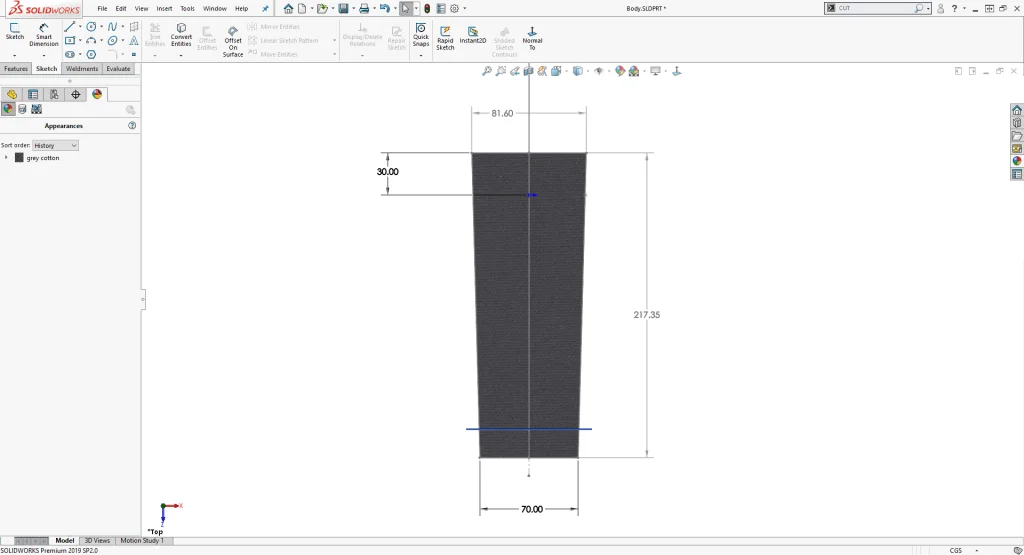Toggle Instant2D on or off
Image resolution: width=1024 pixels, height=555 pixels.
coord(472,35)
